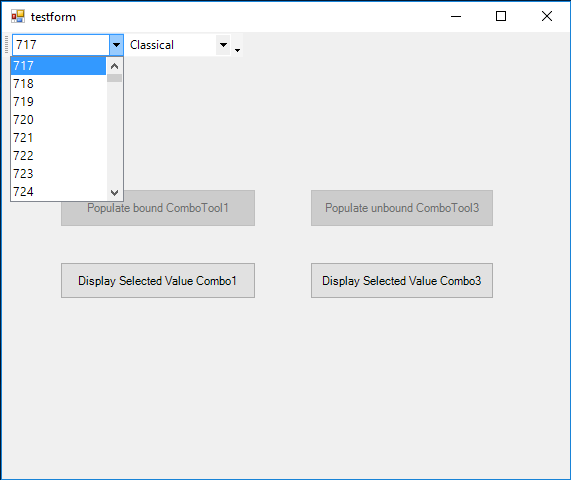Open the 717 combo box dropdown arrow
571x480 pixels.
click(117, 45)
